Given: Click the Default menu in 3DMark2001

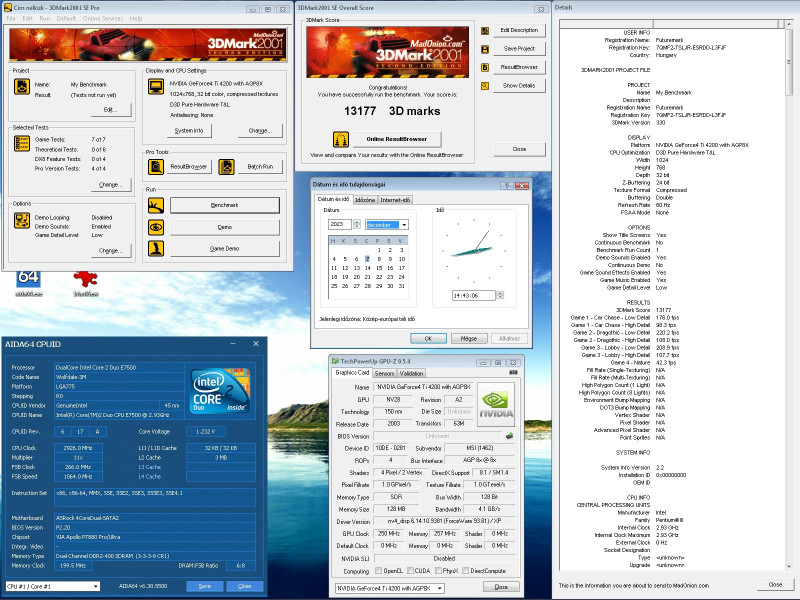Looking at the screenshot, I should click(66, 18).
